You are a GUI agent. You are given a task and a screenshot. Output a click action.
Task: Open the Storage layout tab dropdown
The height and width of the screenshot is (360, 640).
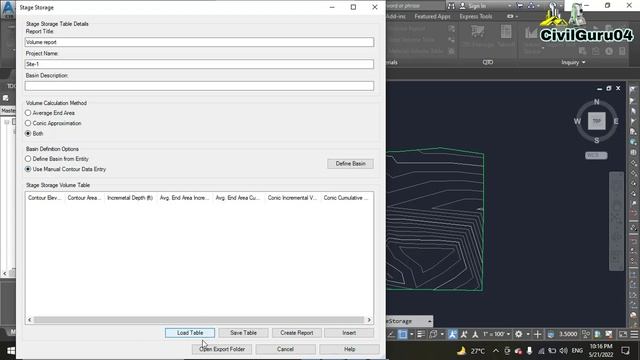429,321
